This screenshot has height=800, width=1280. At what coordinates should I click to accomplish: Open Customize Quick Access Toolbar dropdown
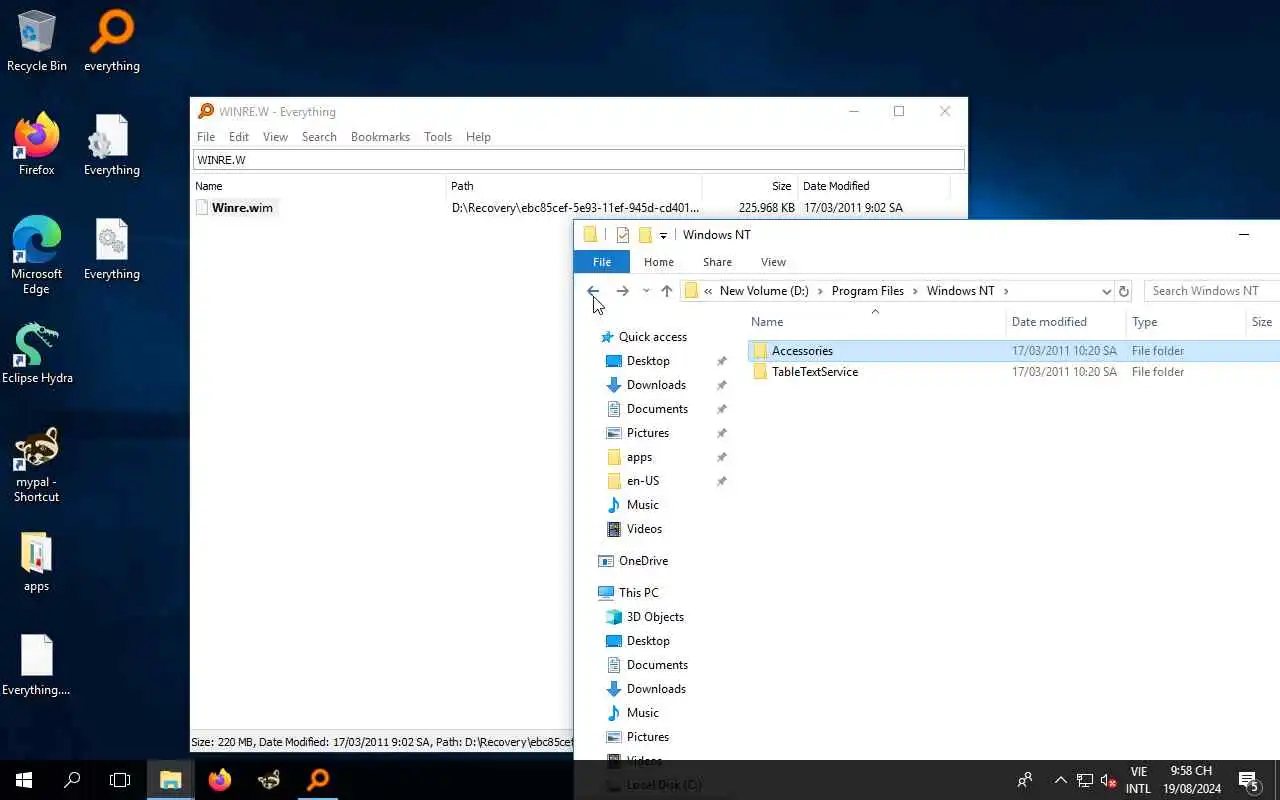pyautogui.click(x=663, y=236)
